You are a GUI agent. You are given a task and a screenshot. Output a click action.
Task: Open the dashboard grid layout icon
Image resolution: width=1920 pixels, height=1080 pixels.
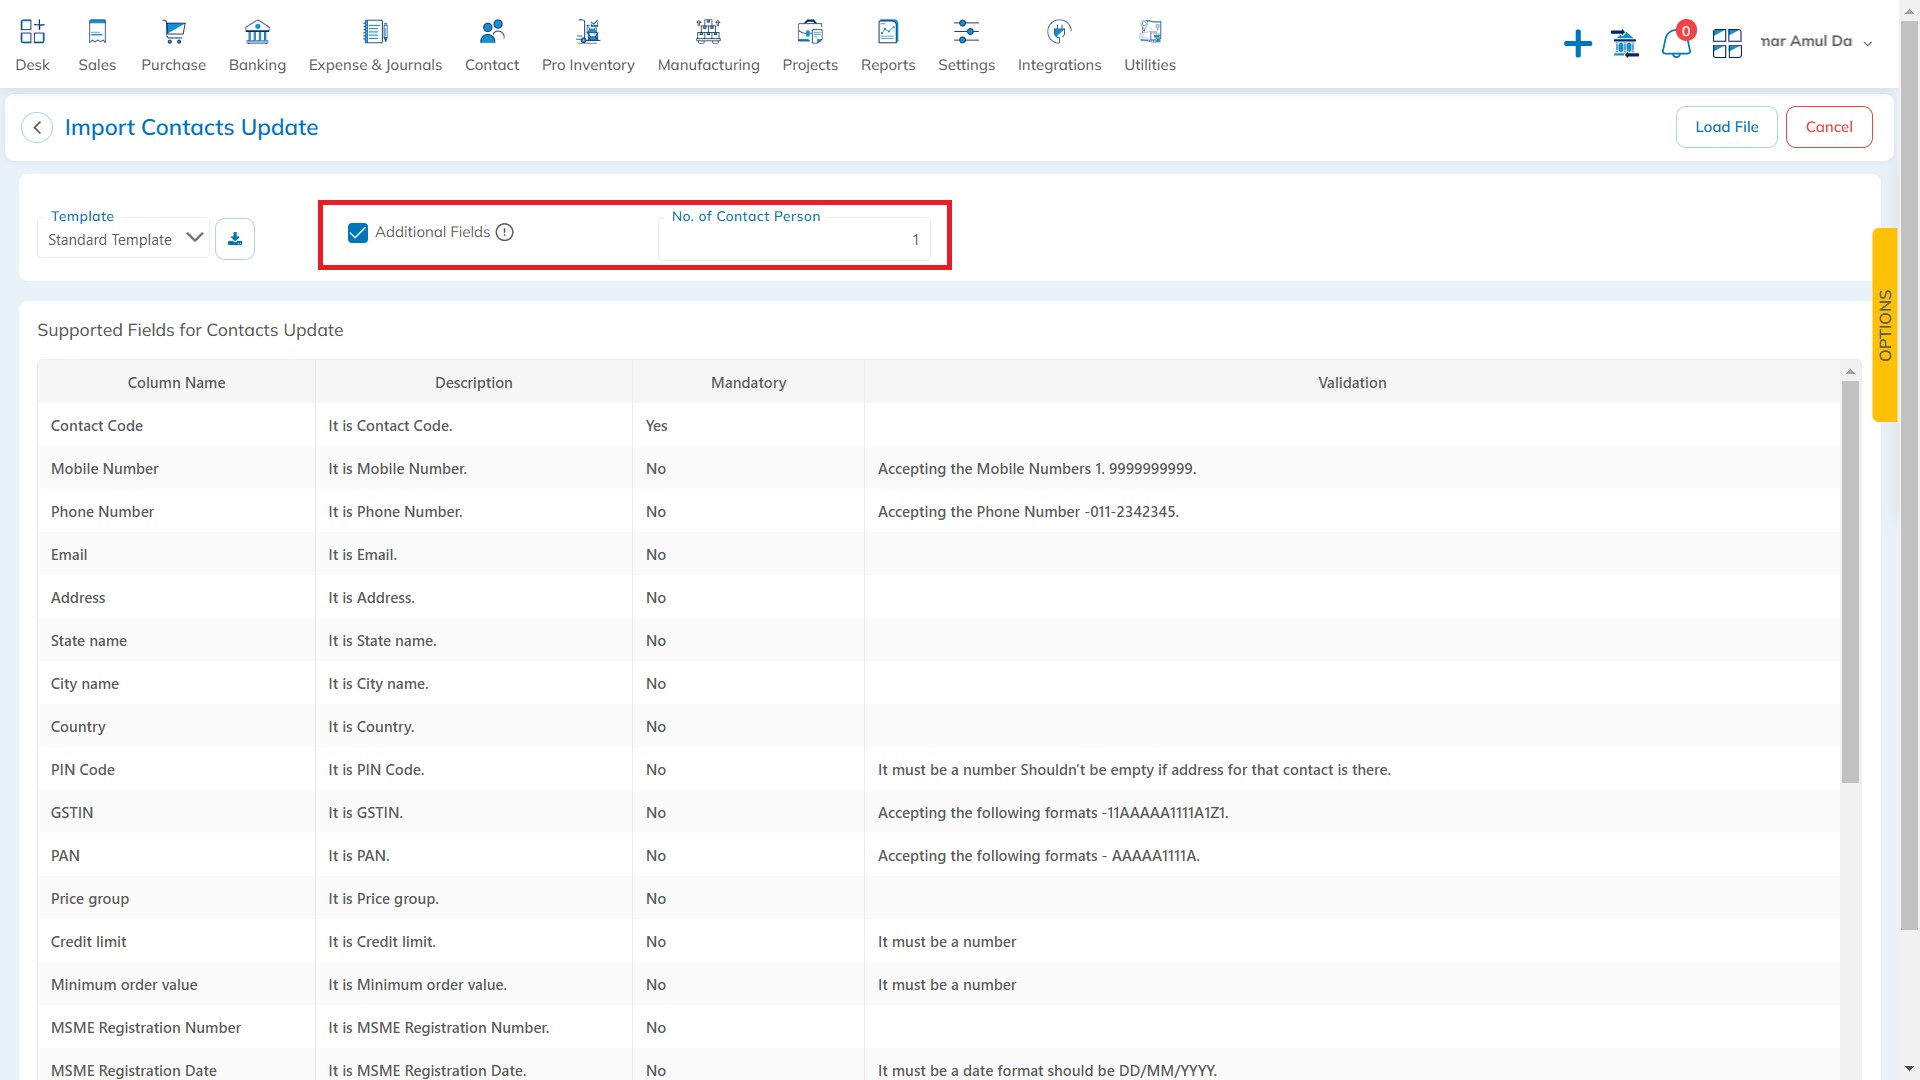1727,43
